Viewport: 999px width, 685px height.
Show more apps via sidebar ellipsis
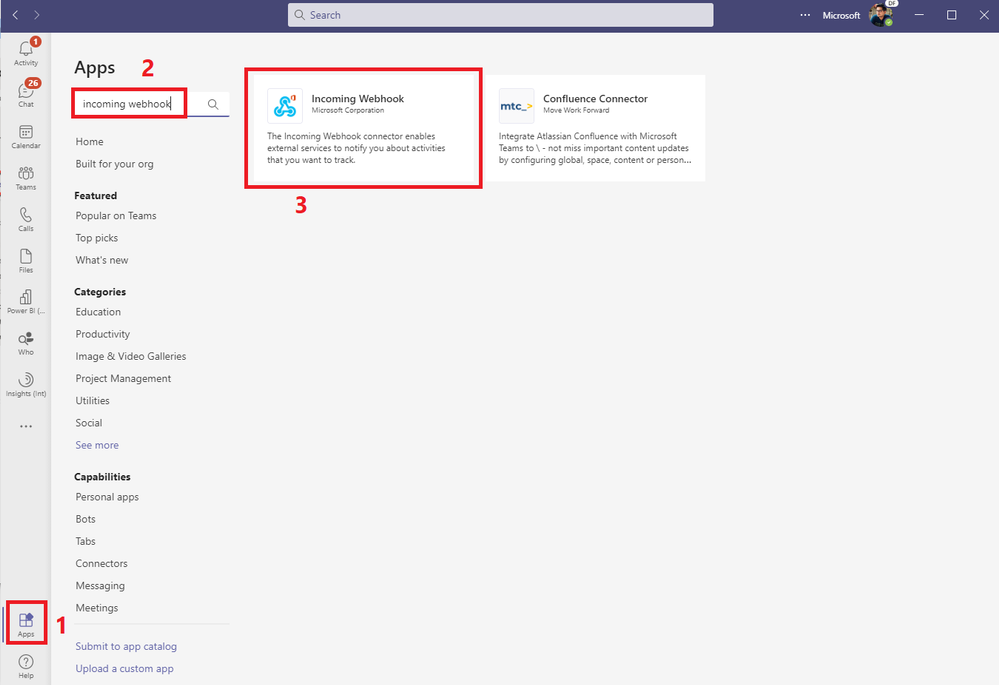click(25, 426)
